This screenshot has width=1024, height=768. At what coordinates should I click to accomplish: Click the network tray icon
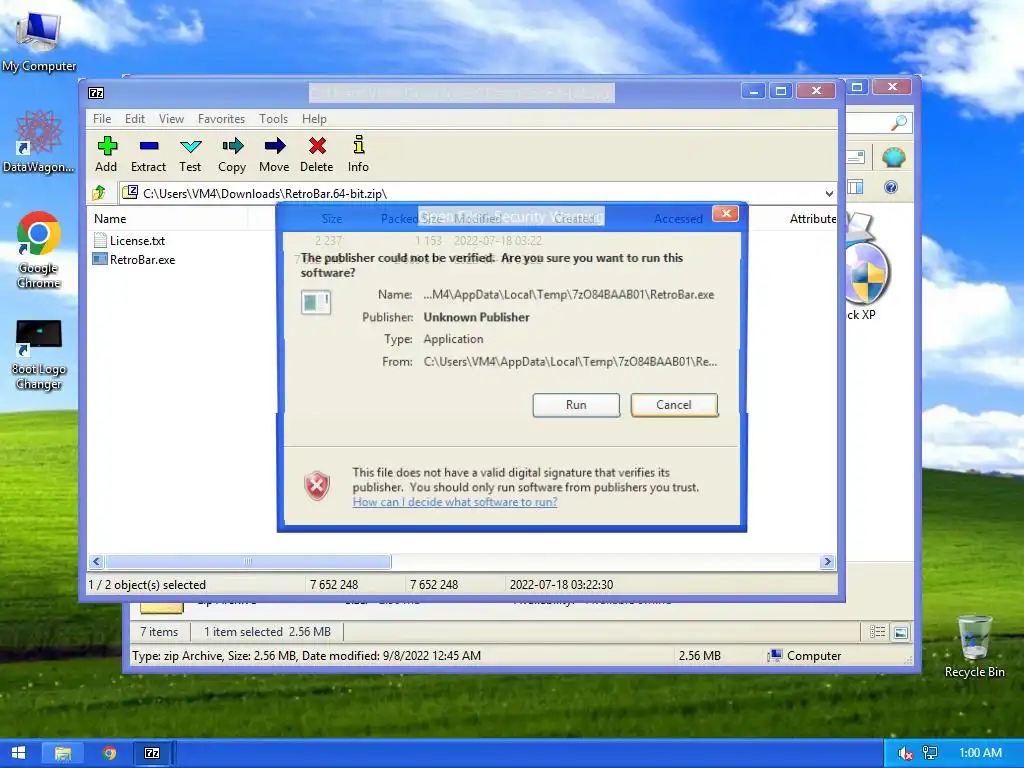click(x=930, y=753)
